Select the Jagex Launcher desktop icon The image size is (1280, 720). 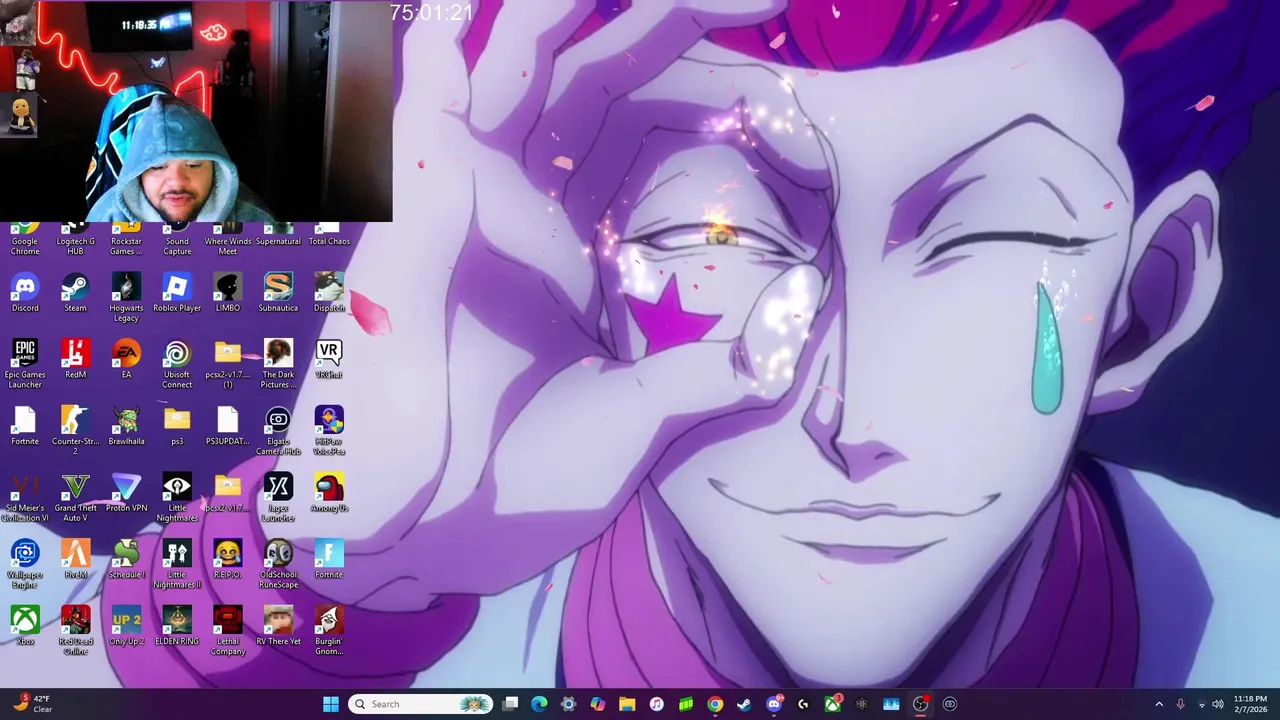point(278,498)
